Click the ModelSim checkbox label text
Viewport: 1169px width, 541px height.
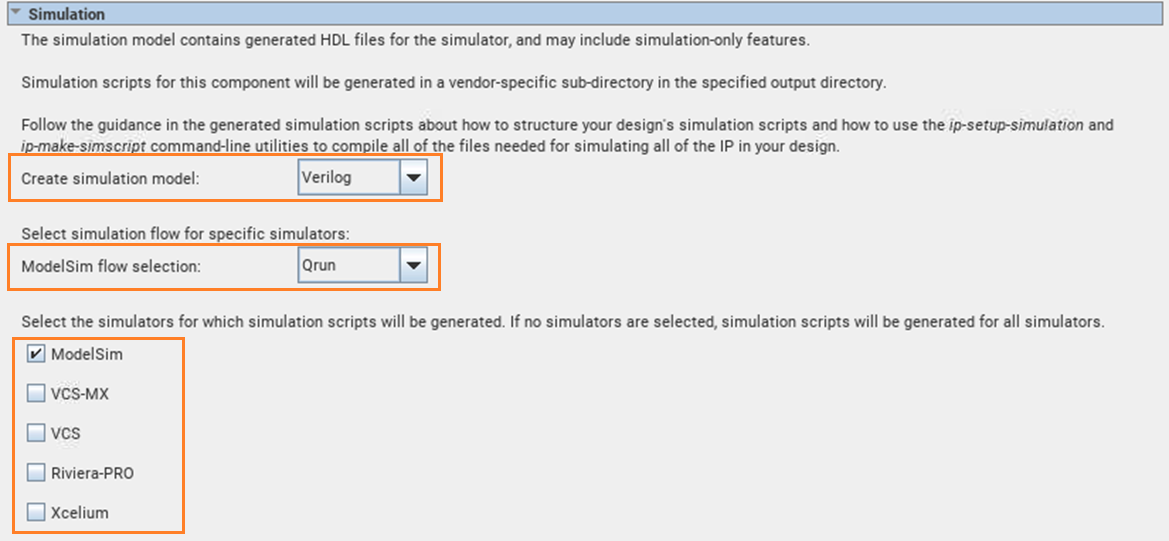pyautogui.click(x=87, y=354)
